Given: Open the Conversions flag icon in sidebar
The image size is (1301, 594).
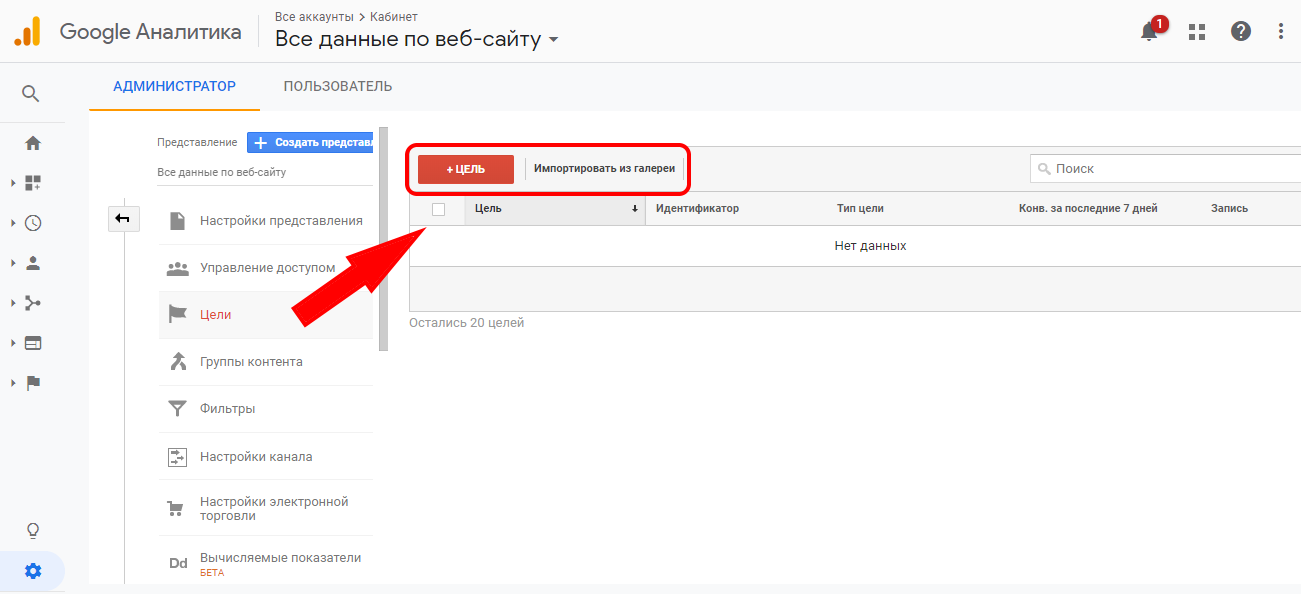Looking at the screenshot, I should click(33, 383).
